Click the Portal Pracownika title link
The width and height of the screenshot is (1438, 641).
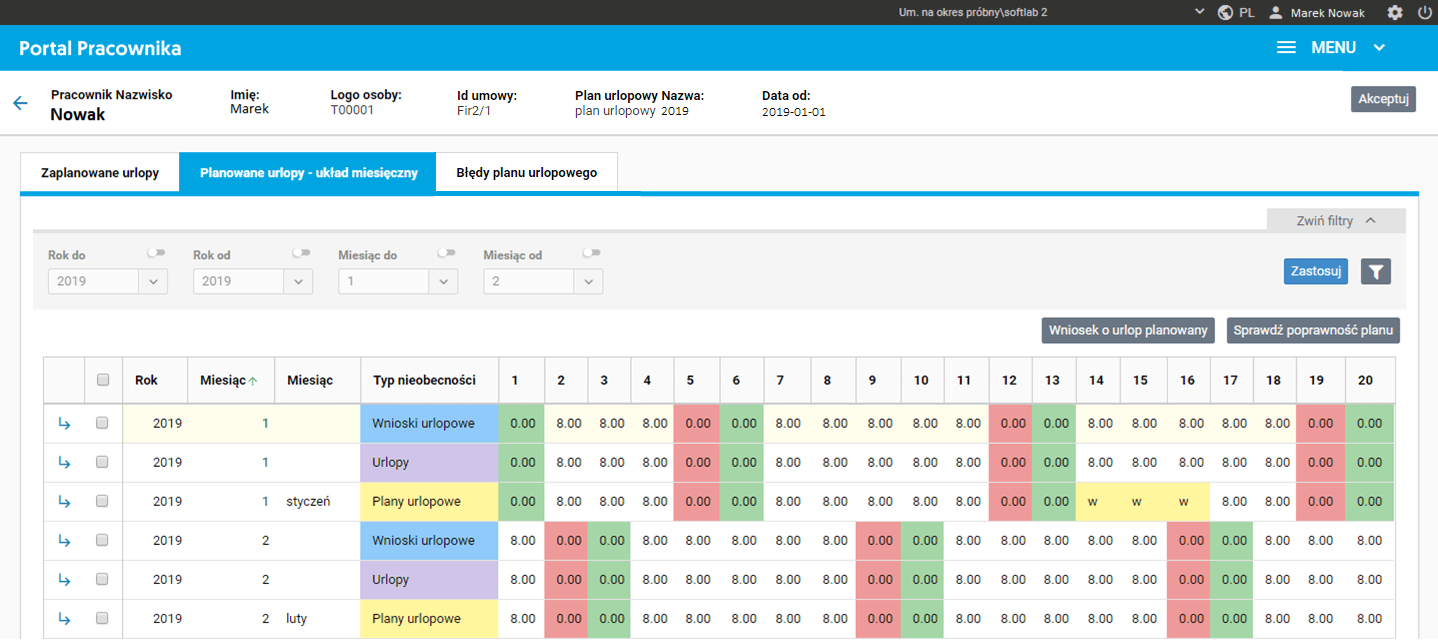tap(100, 48)
